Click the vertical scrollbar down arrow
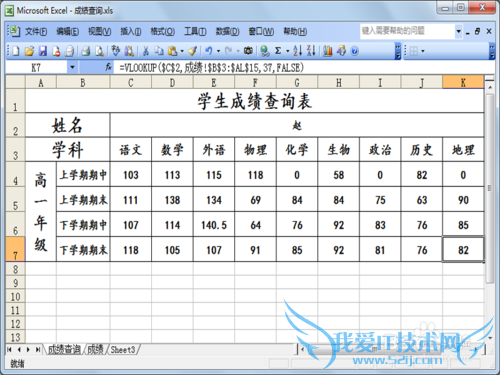 (x=490, y=338)
